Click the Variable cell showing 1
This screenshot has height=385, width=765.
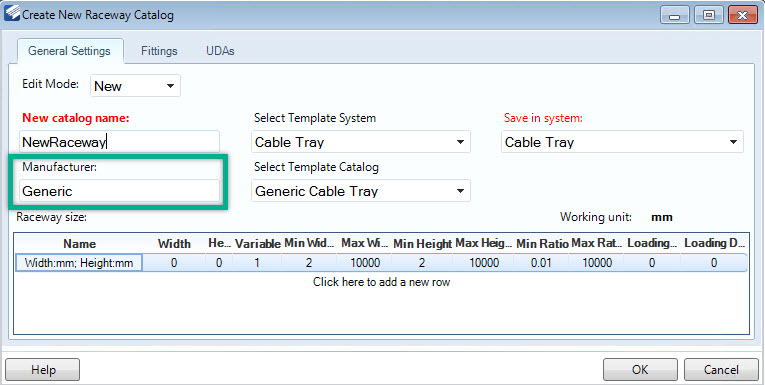point(257,263)
